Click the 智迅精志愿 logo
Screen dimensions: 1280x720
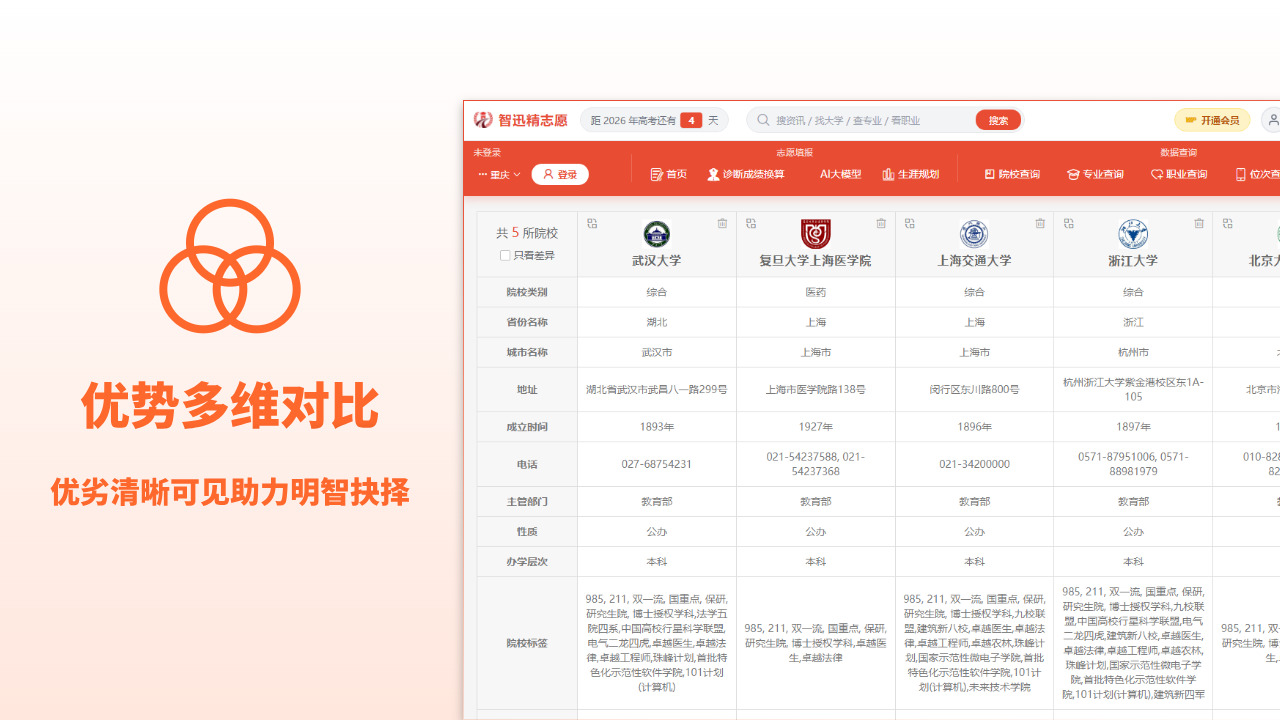[521, 120]
